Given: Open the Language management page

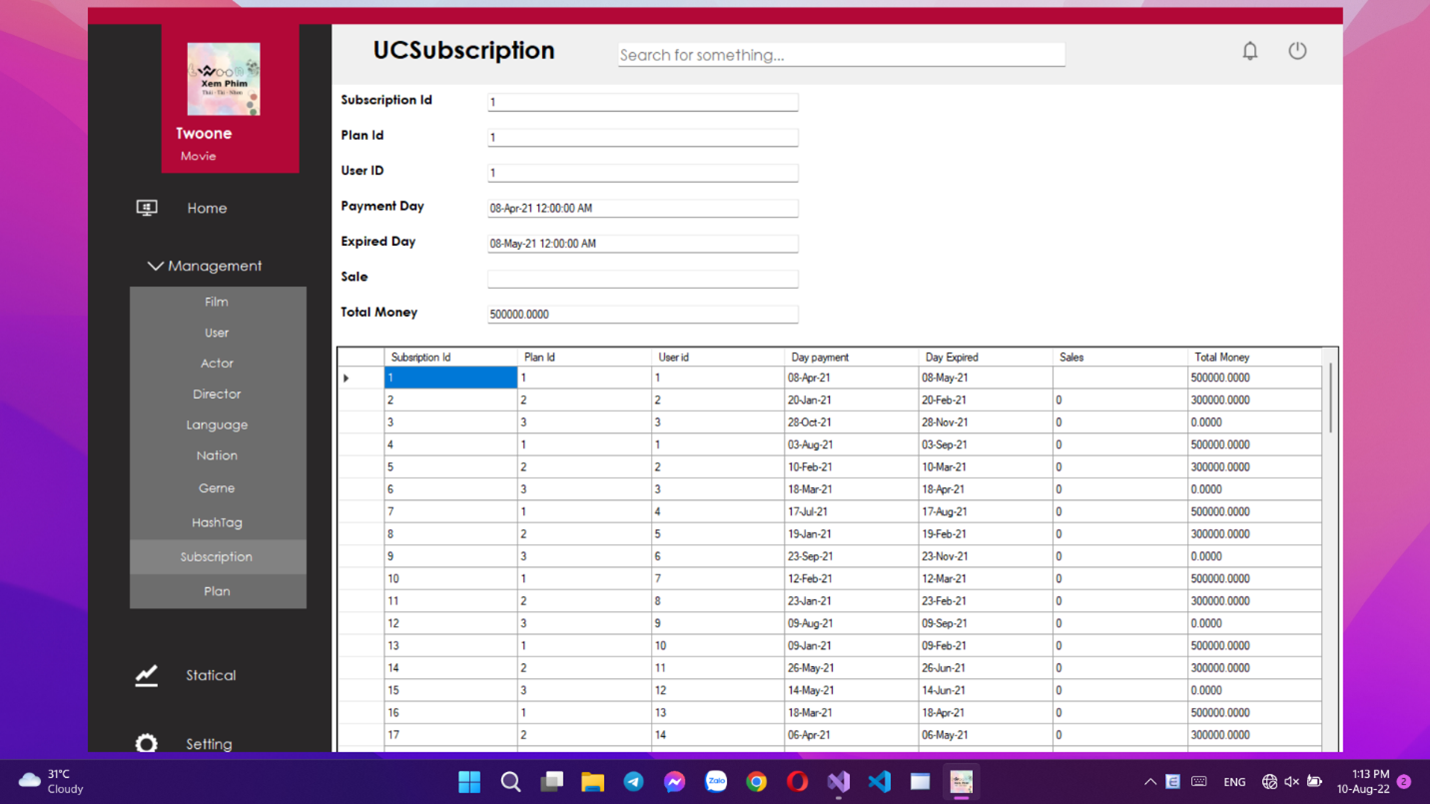Looking at the screenshot, I should [217, 425].
